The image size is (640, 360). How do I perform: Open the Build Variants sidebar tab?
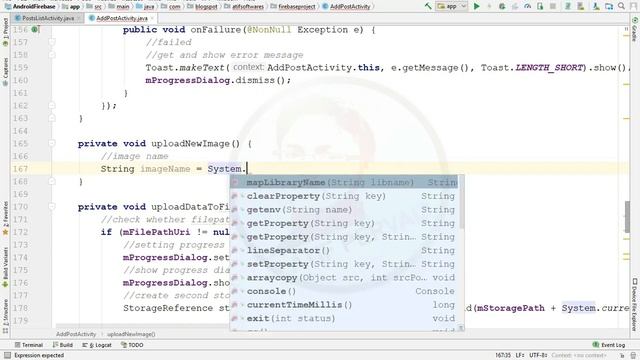tap(5, 268)
